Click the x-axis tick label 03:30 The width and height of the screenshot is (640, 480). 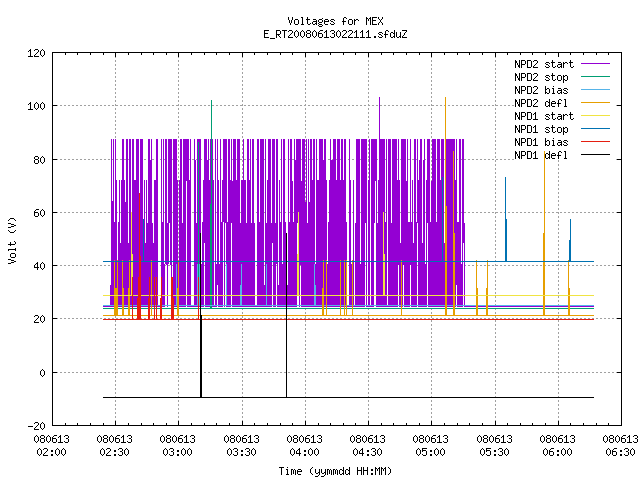coord(241,452)
